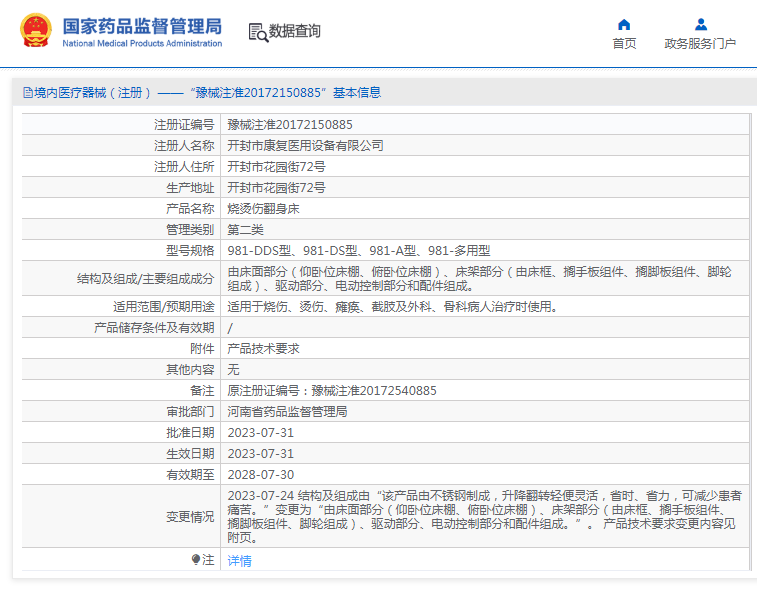
Task: Click the 备注 row label
Action: 202,391
